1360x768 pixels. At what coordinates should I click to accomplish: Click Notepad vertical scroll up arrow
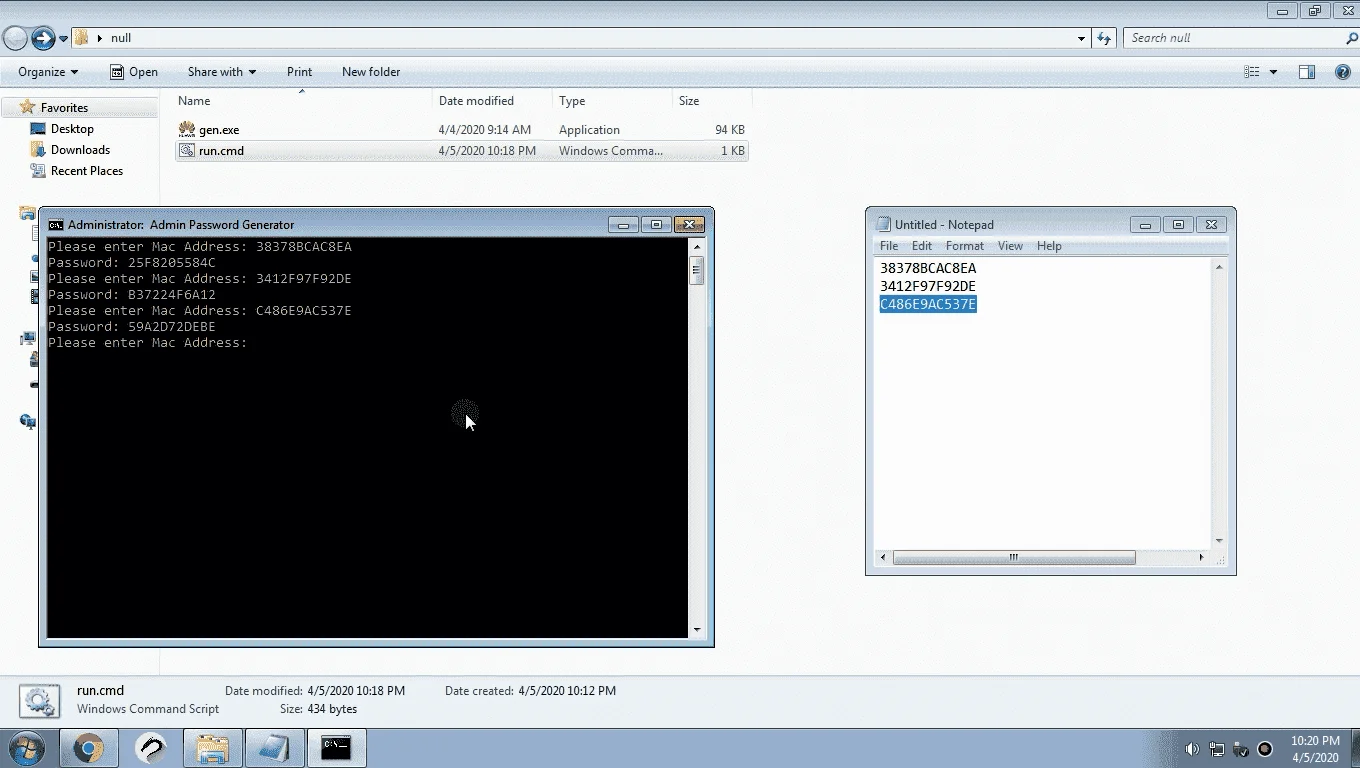pos(1219,267)
